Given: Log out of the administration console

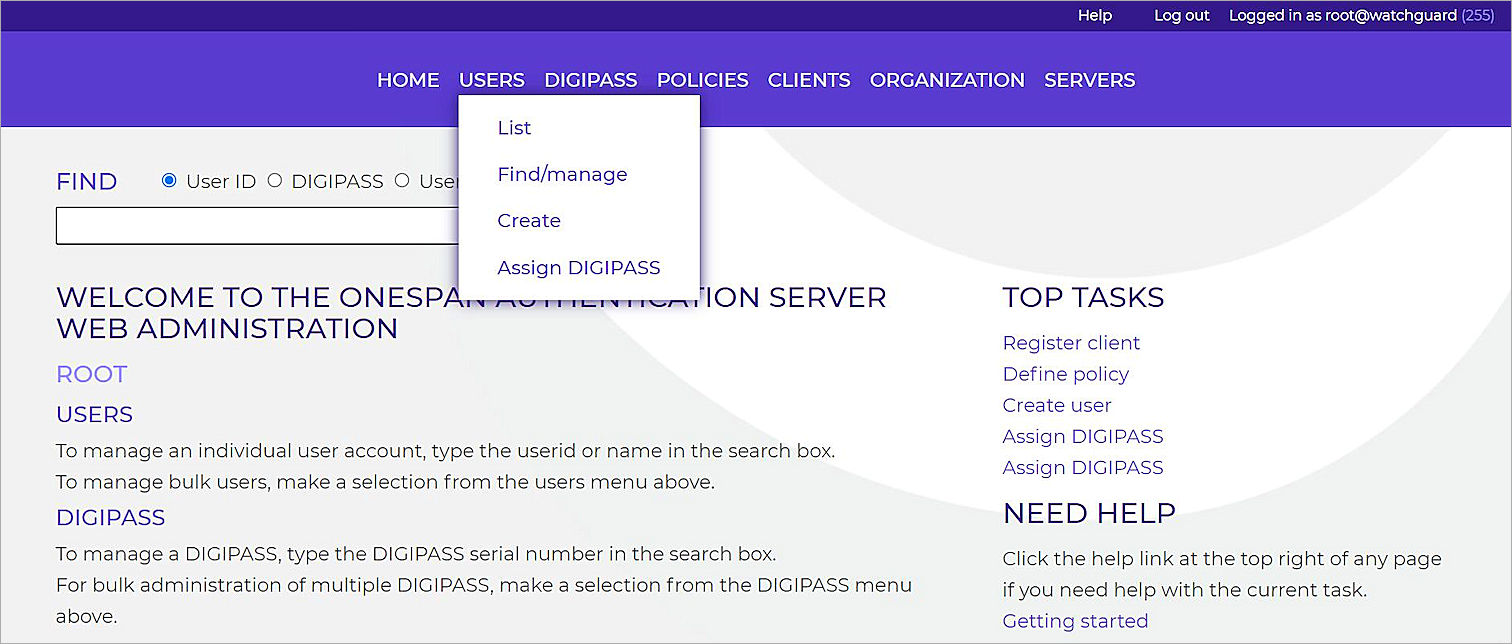Looking at the screenshot, I should [x=1181, y=16].
